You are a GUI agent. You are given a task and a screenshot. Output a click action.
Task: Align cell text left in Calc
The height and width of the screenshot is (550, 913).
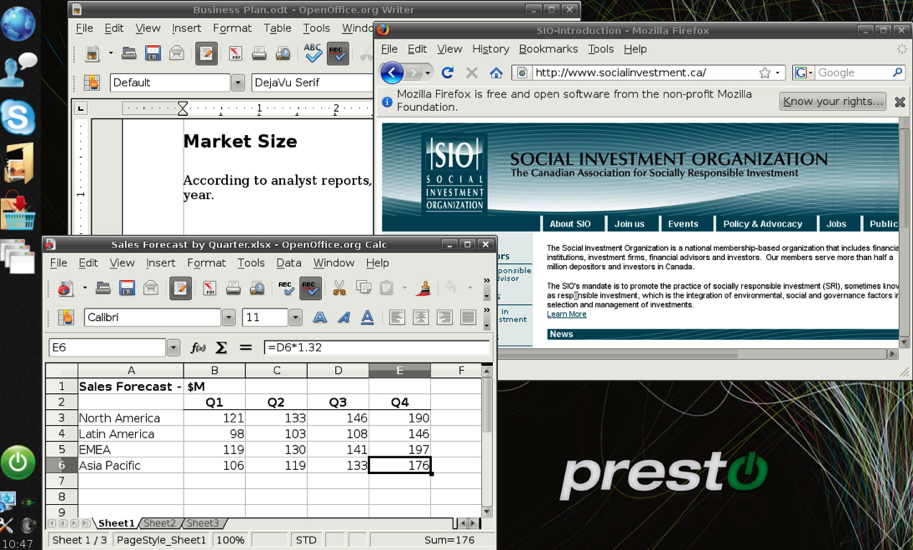coord(397,317)
